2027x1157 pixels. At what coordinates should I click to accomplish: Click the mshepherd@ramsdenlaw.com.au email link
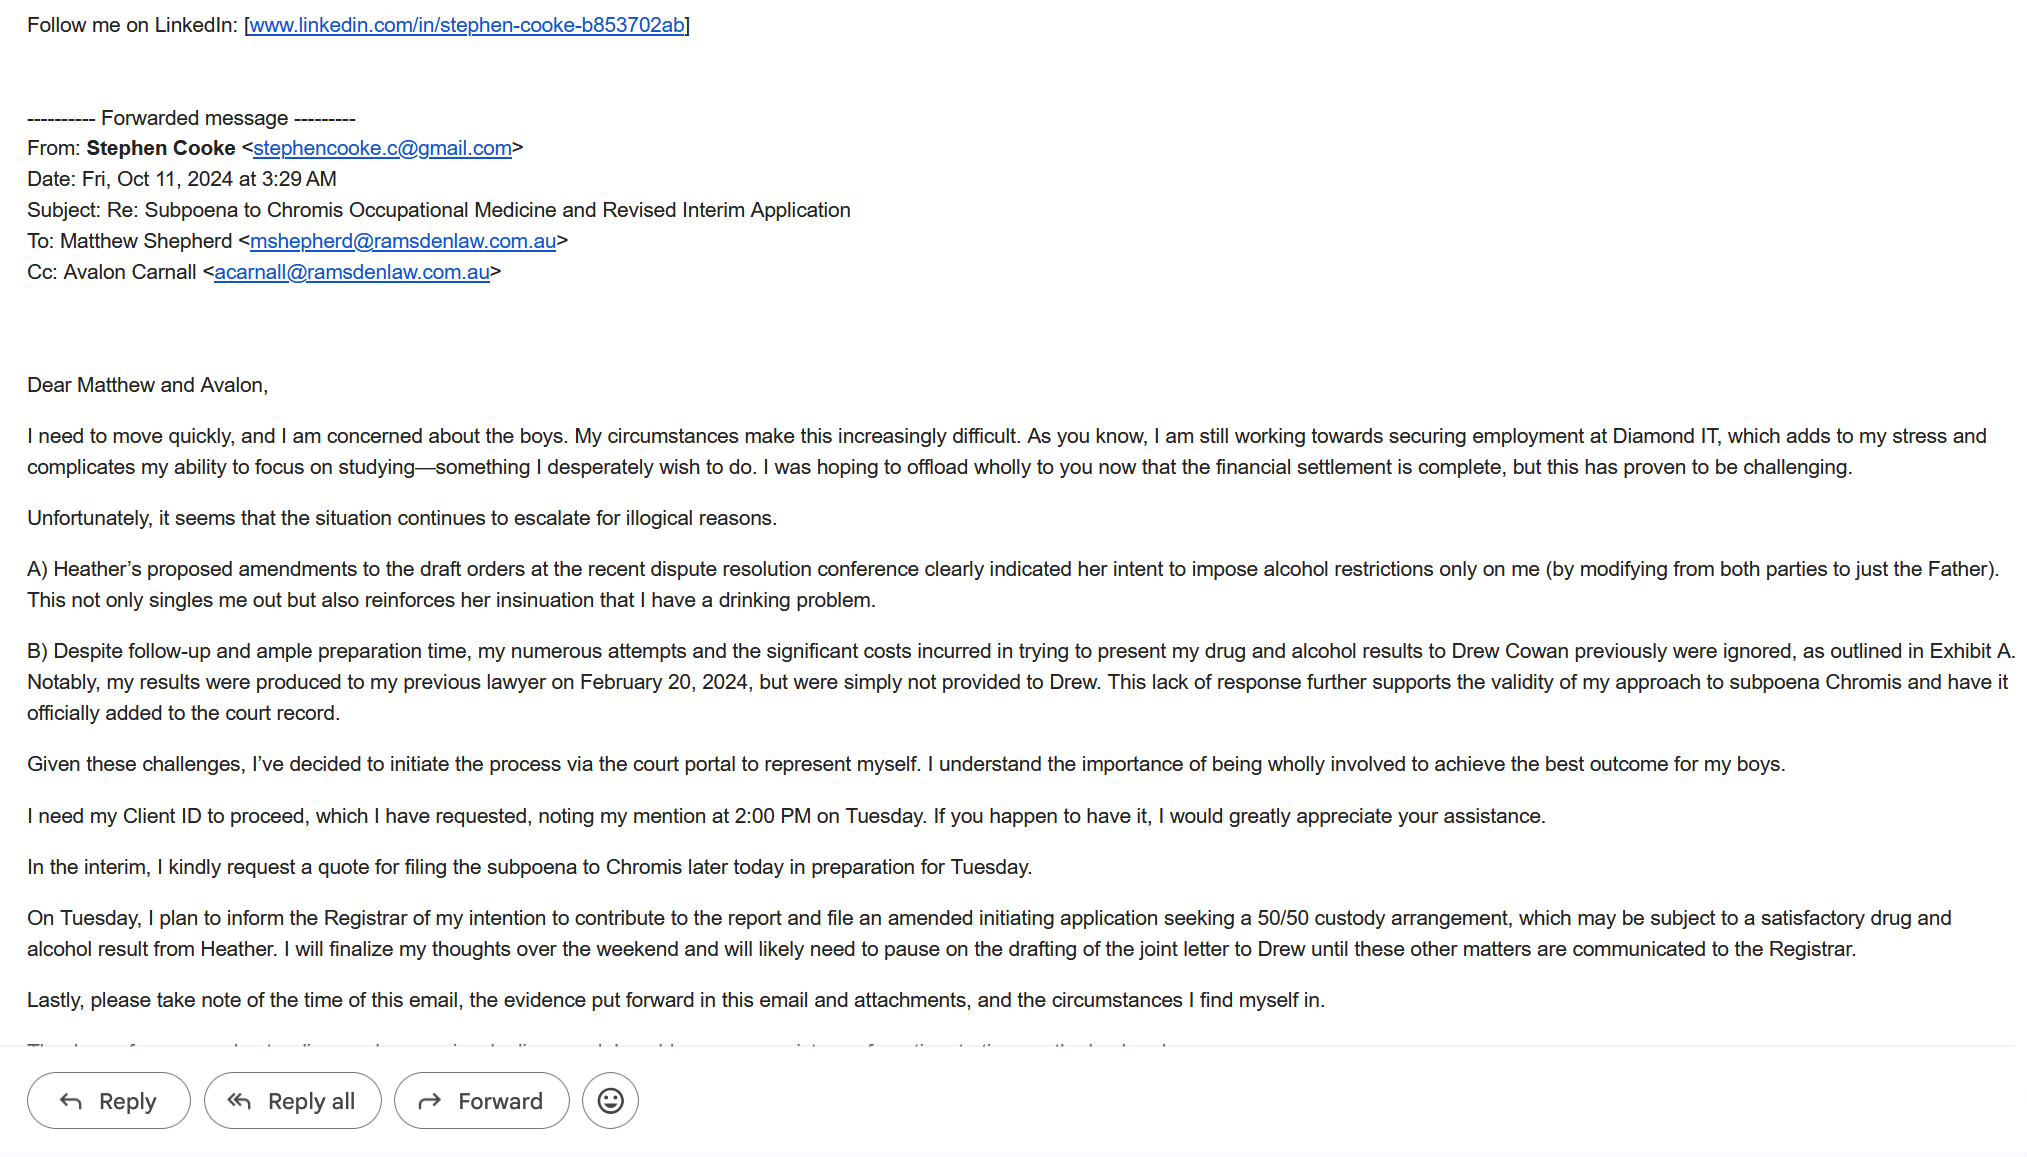[x=402, y=241]
